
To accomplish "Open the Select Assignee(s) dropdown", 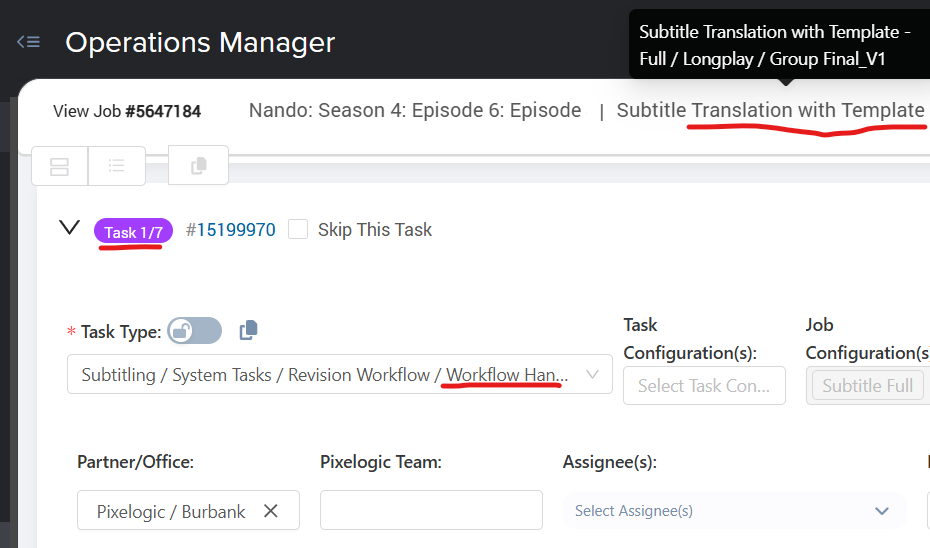I will tap(734, 511).
